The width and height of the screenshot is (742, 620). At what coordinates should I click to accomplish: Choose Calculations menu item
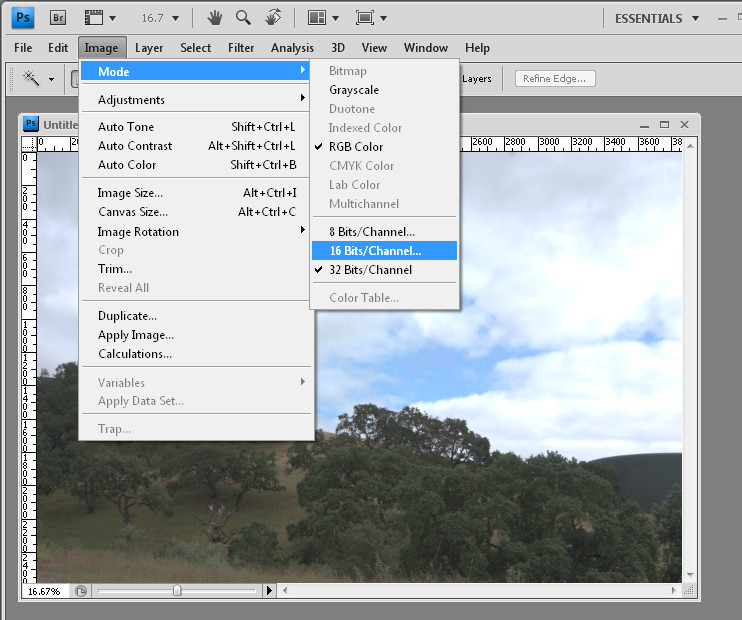click(194, 354)
